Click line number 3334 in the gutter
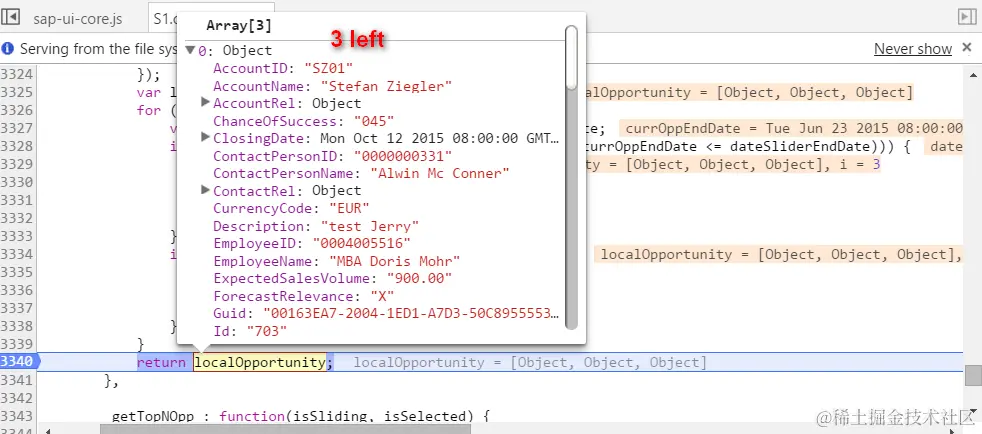982x434 pixels. (17, 254)
